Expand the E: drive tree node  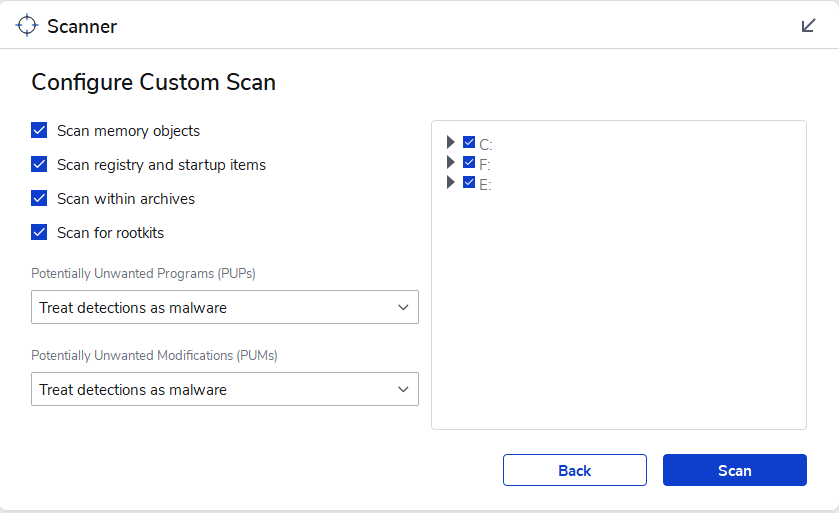point(451,183)
